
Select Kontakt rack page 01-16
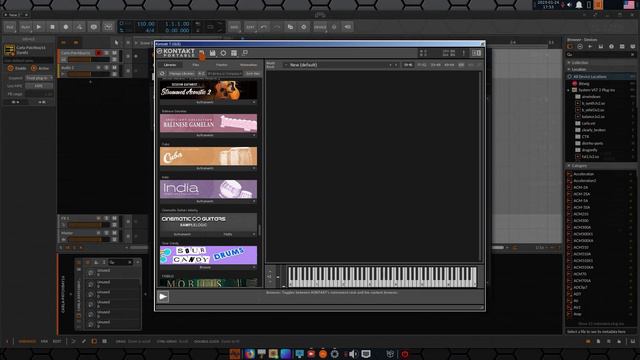point(408,65)
